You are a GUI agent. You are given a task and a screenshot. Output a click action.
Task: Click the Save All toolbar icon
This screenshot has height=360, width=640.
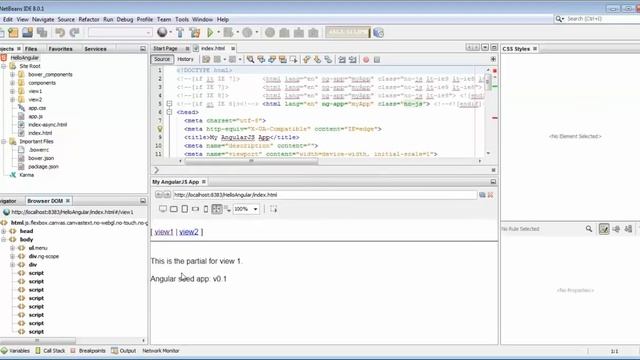(42, 33)
